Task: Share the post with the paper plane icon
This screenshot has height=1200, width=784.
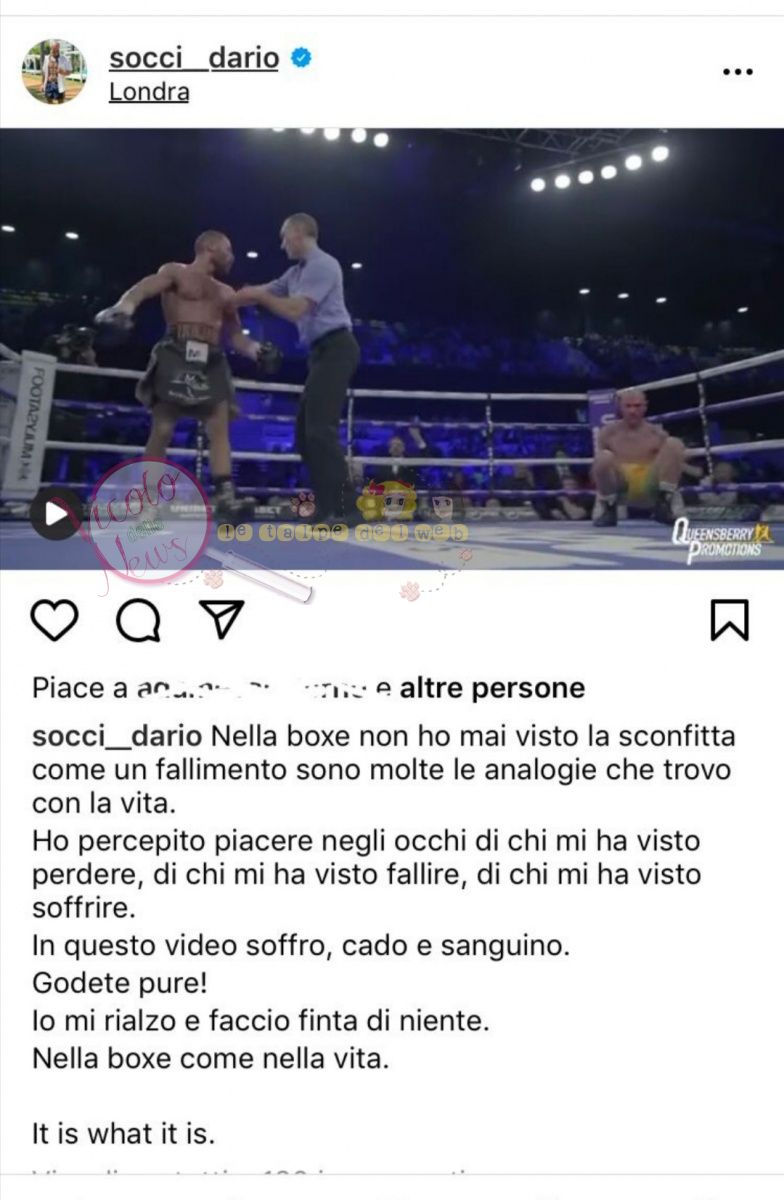Action: coord(221,619)
